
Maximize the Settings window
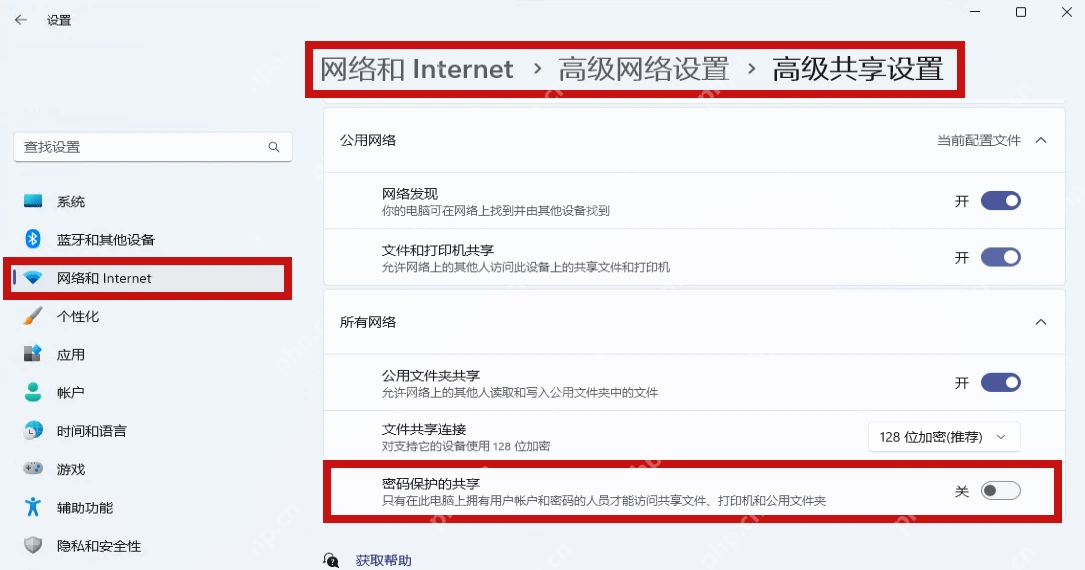pos(1021,12)
